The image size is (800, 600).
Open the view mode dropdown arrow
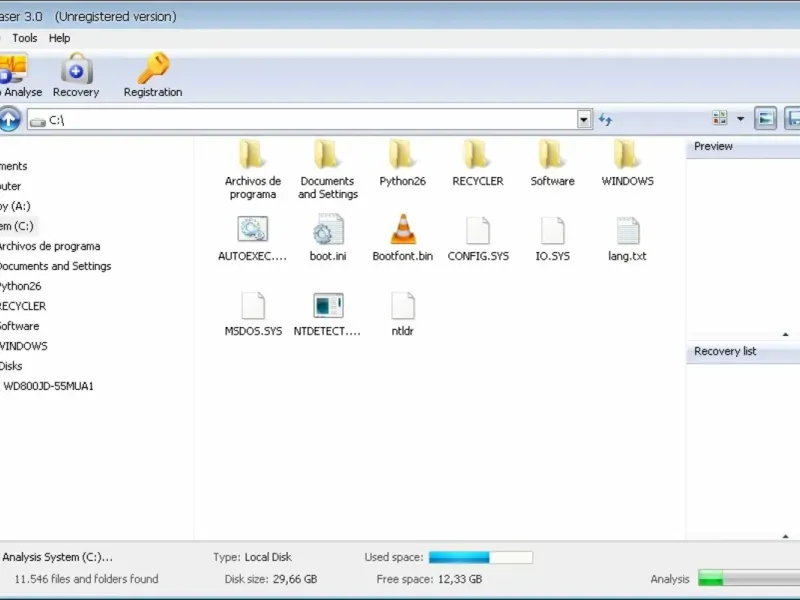pyautogui.click(x=740, y=119)
